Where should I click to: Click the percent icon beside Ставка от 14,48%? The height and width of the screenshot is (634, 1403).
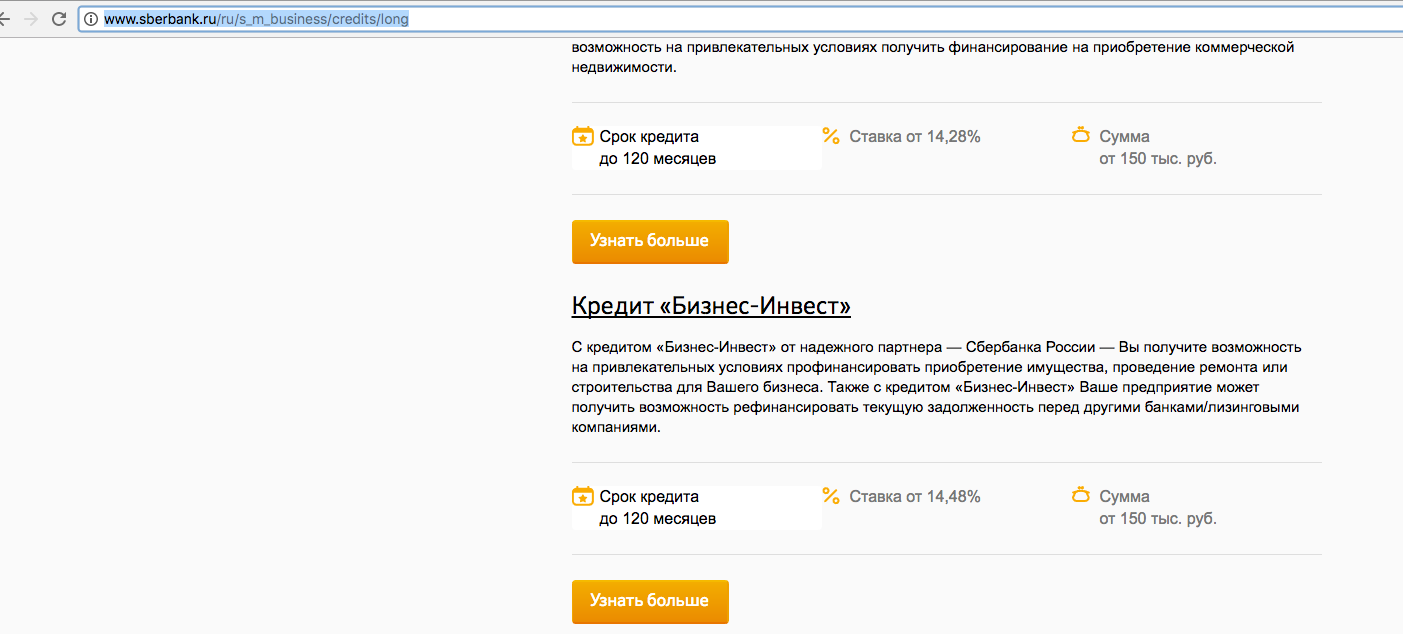coord(830,496)
